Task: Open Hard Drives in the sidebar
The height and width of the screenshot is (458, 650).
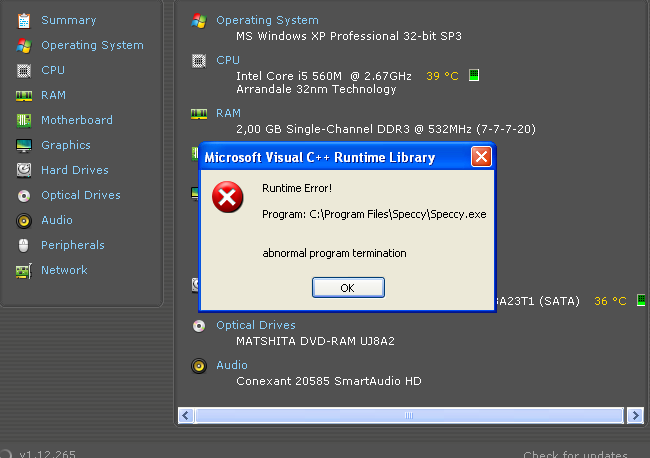Action: click(75, 170)
